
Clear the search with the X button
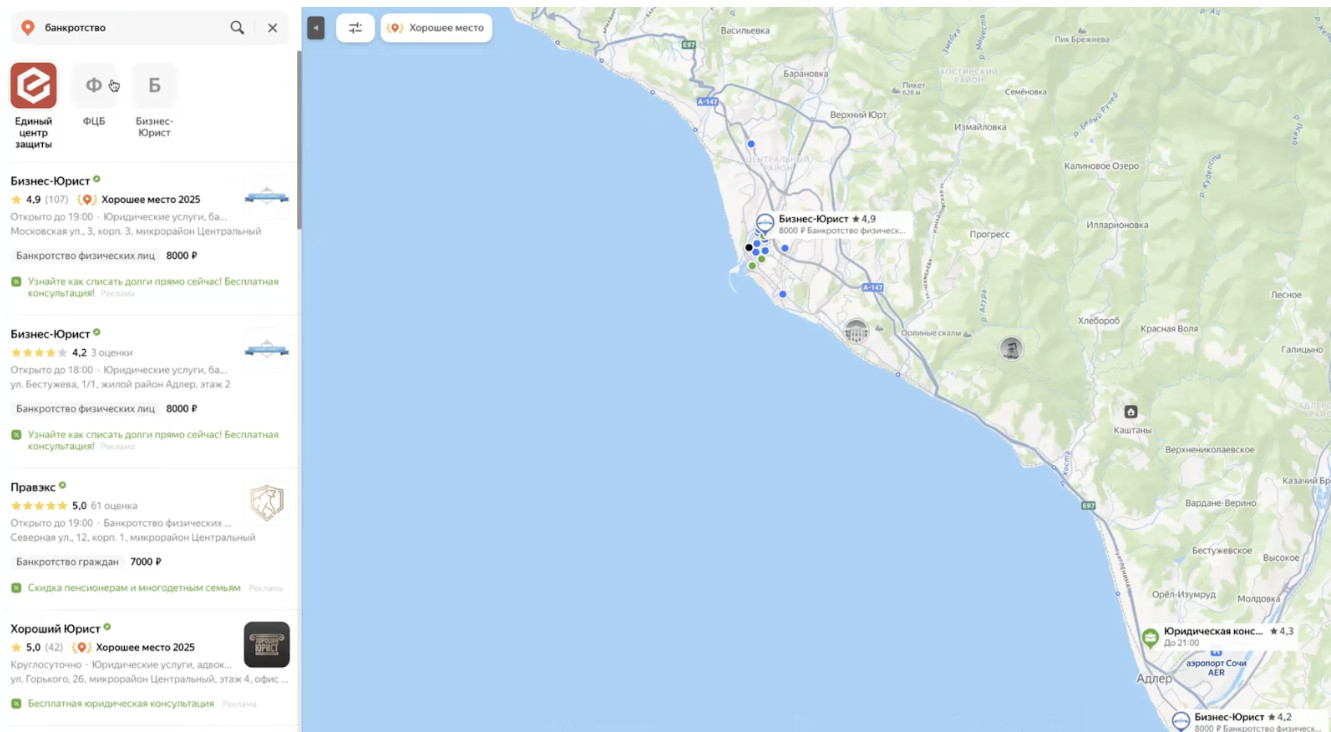[x=272, y=28]
